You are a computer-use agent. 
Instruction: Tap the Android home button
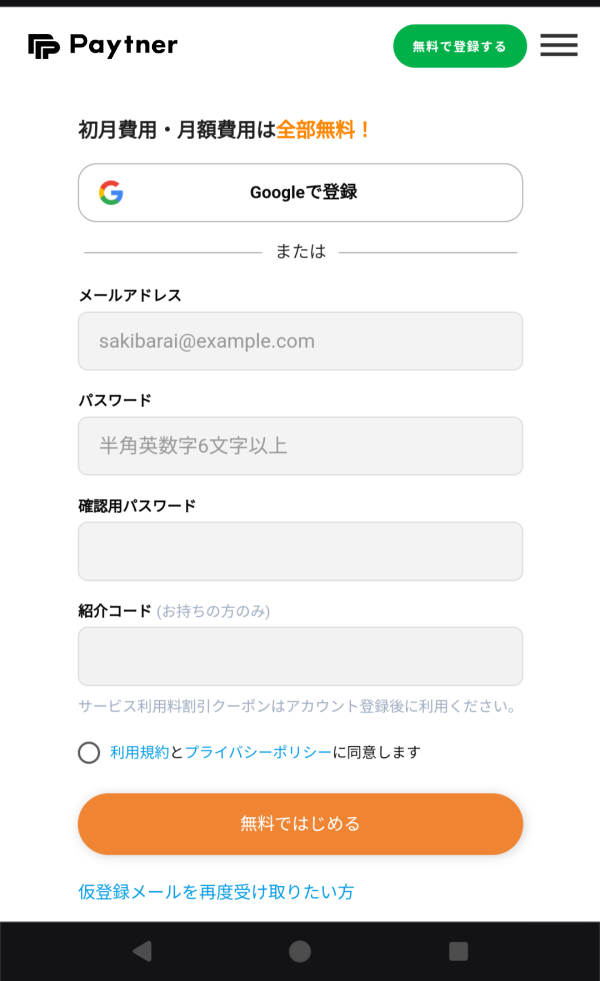(300, 952)
